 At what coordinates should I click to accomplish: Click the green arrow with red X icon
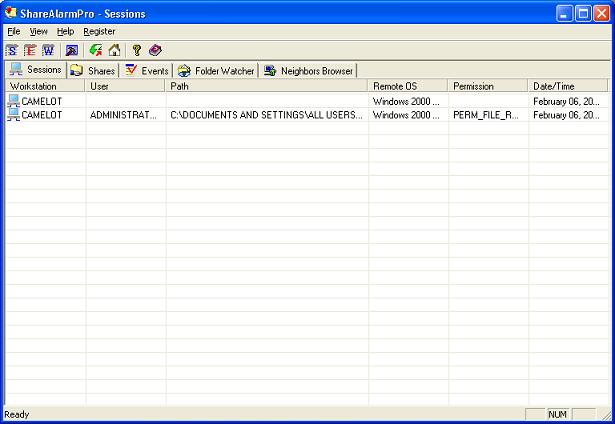click(96, 50)
